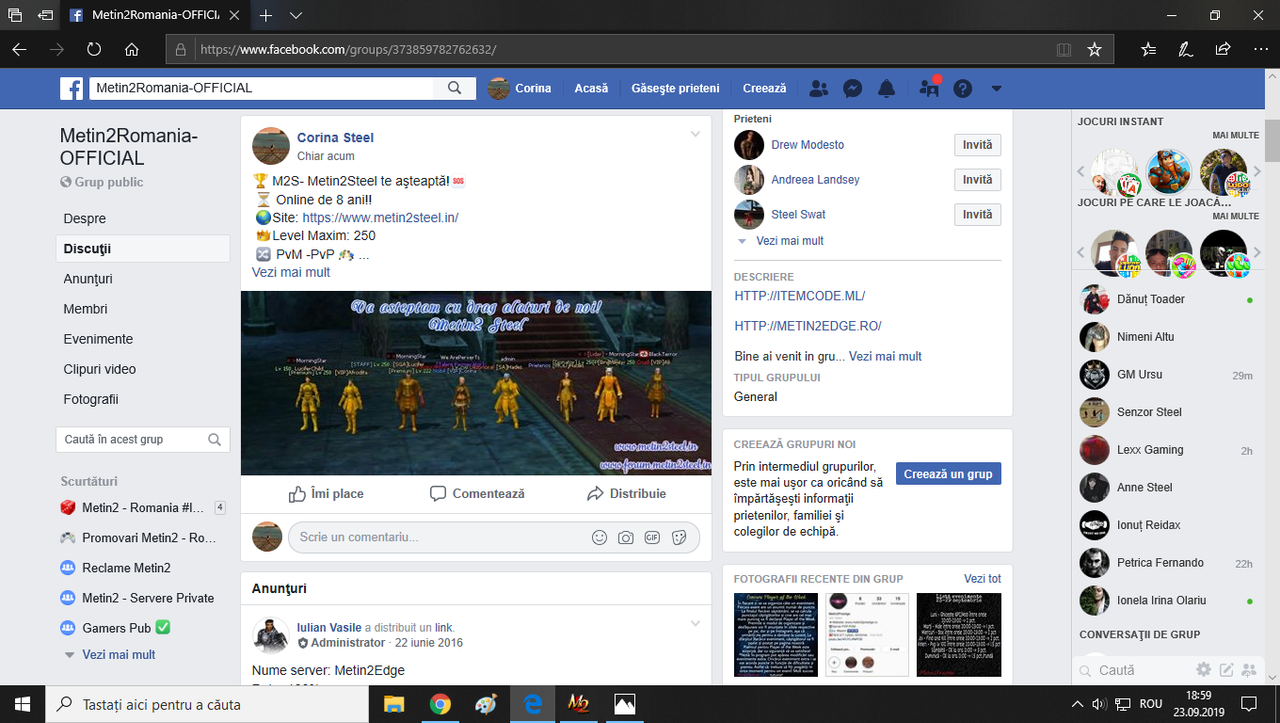
Task: Invite Steel Swat to the group
Action: [977, 215]
